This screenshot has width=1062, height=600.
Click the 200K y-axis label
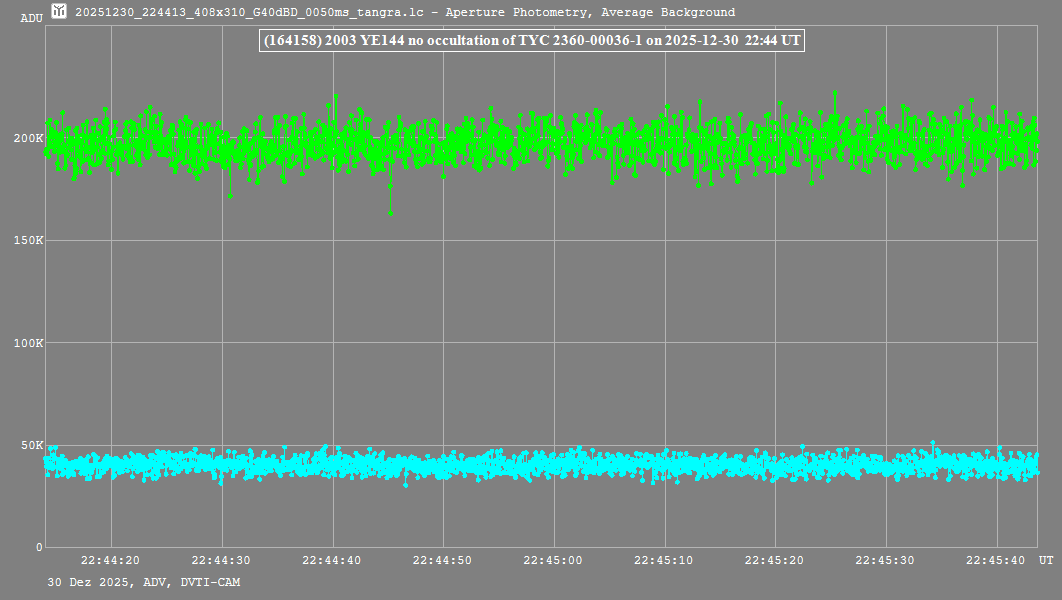[28, 138]
